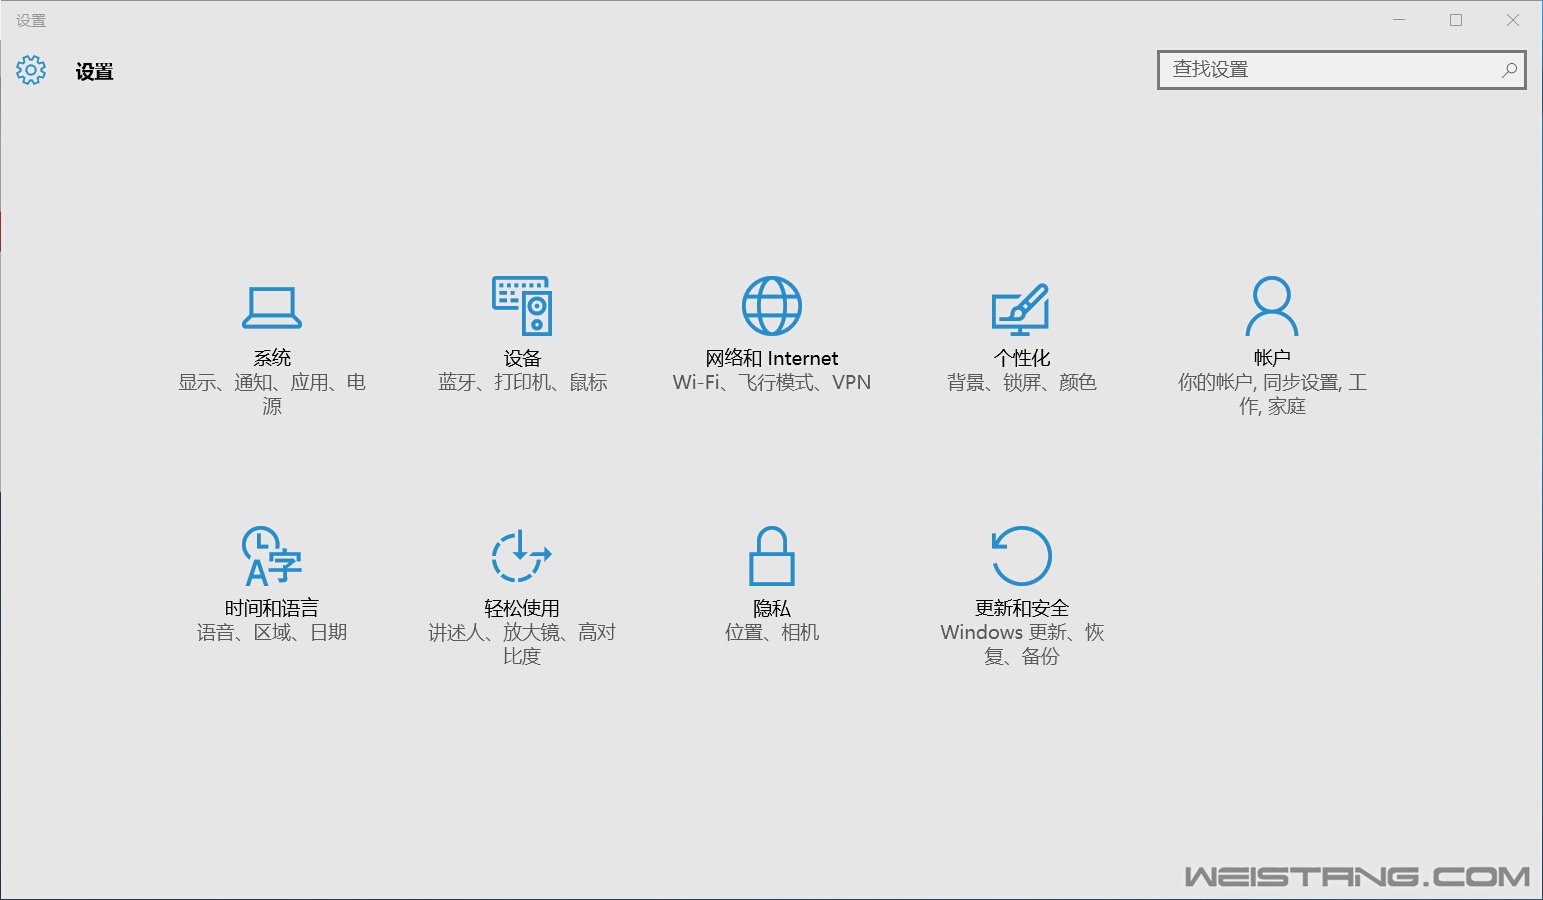The width and height of the screenshot is (1543, 900).
Task: Open 隐私 via the padlock icon
Action: point(771,556)
